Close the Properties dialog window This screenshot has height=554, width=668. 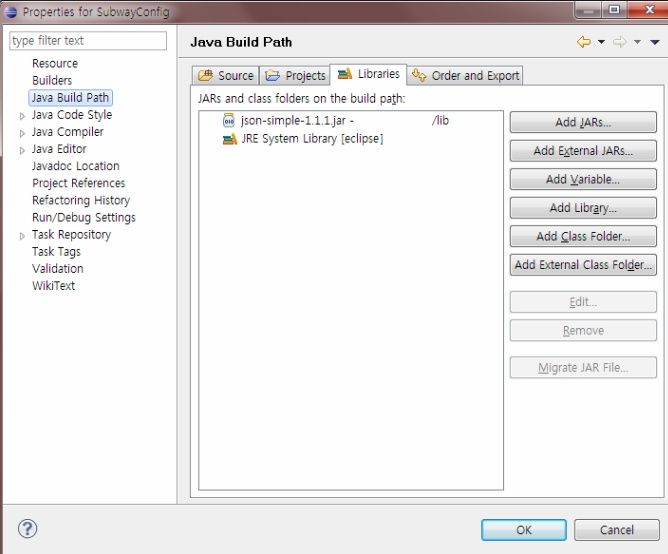[x=648, y=9]
